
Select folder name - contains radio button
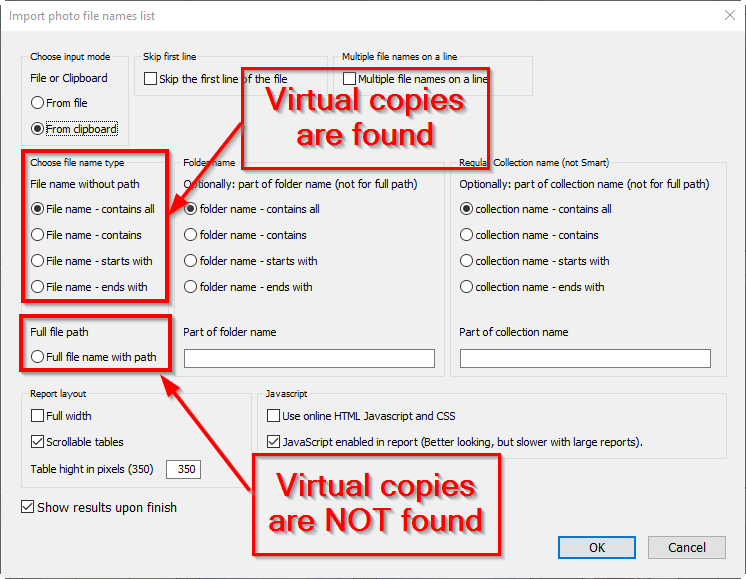191,235
